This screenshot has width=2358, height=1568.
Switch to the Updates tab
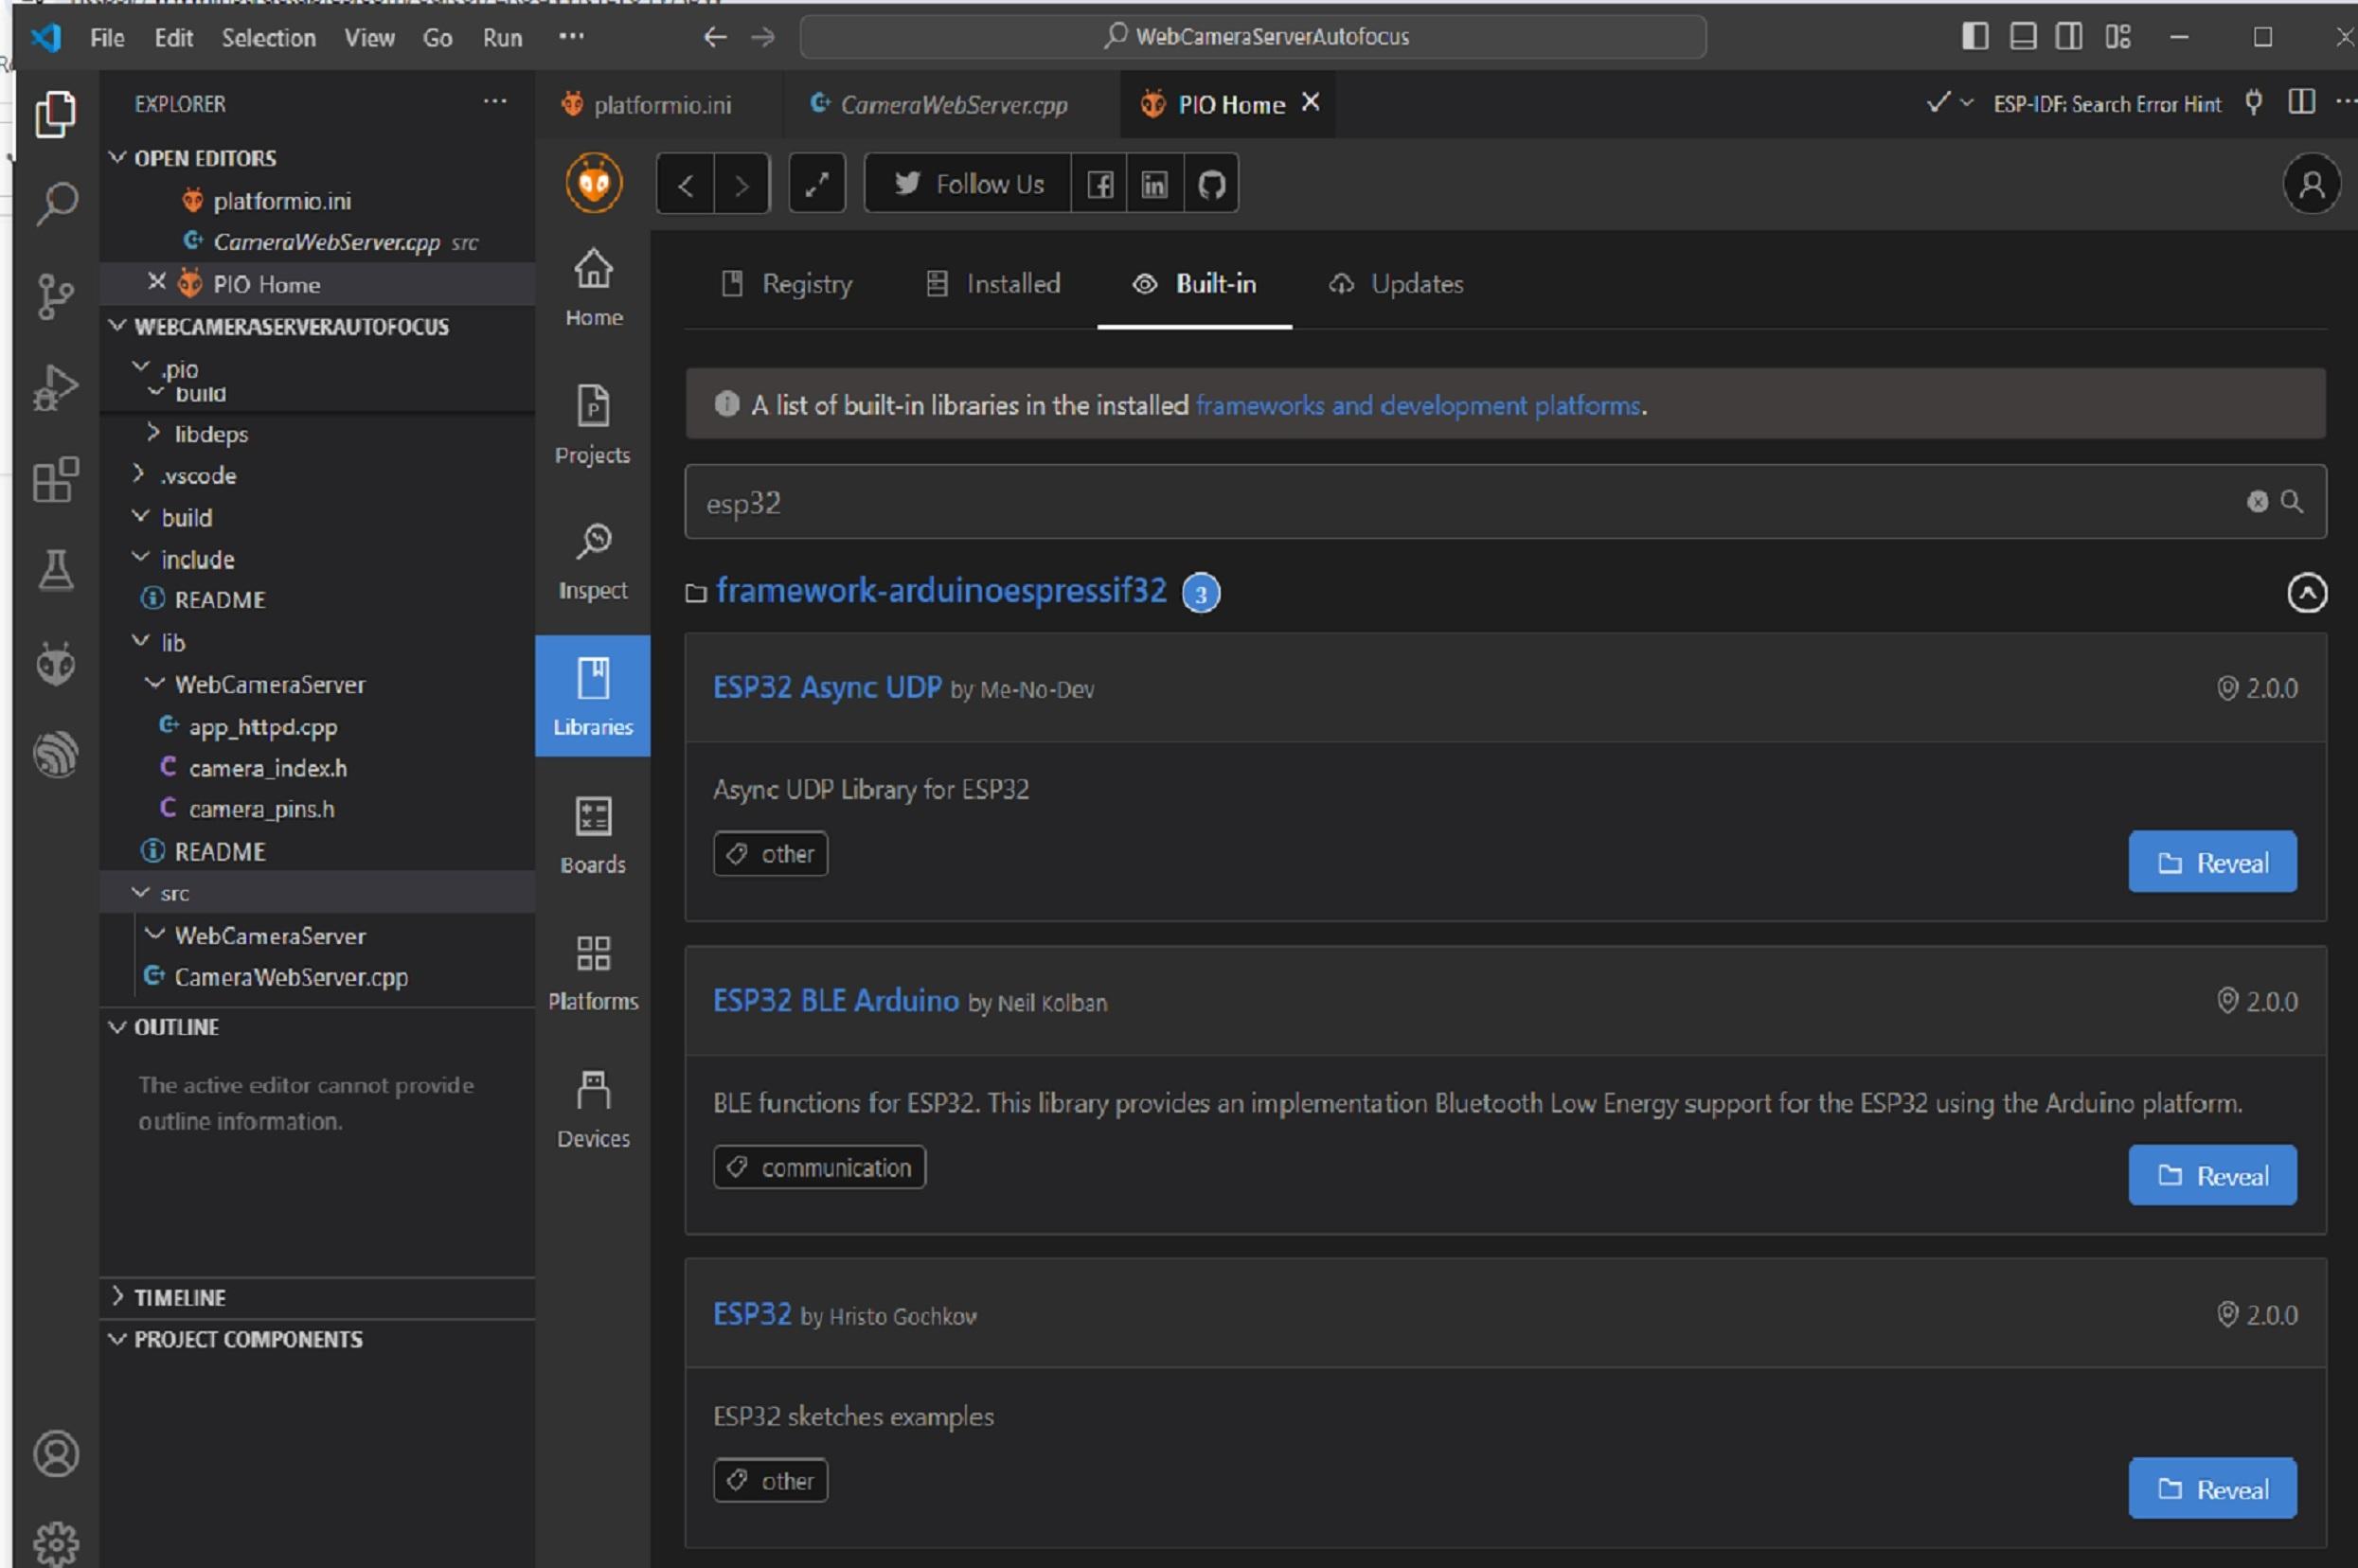(1396, 284)
